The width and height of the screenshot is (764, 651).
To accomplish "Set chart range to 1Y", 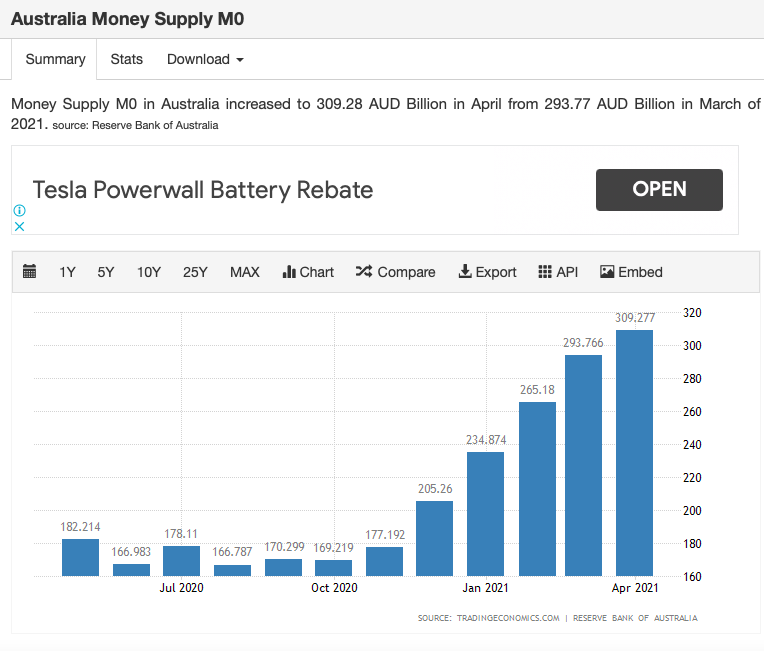I will point(67,272).
